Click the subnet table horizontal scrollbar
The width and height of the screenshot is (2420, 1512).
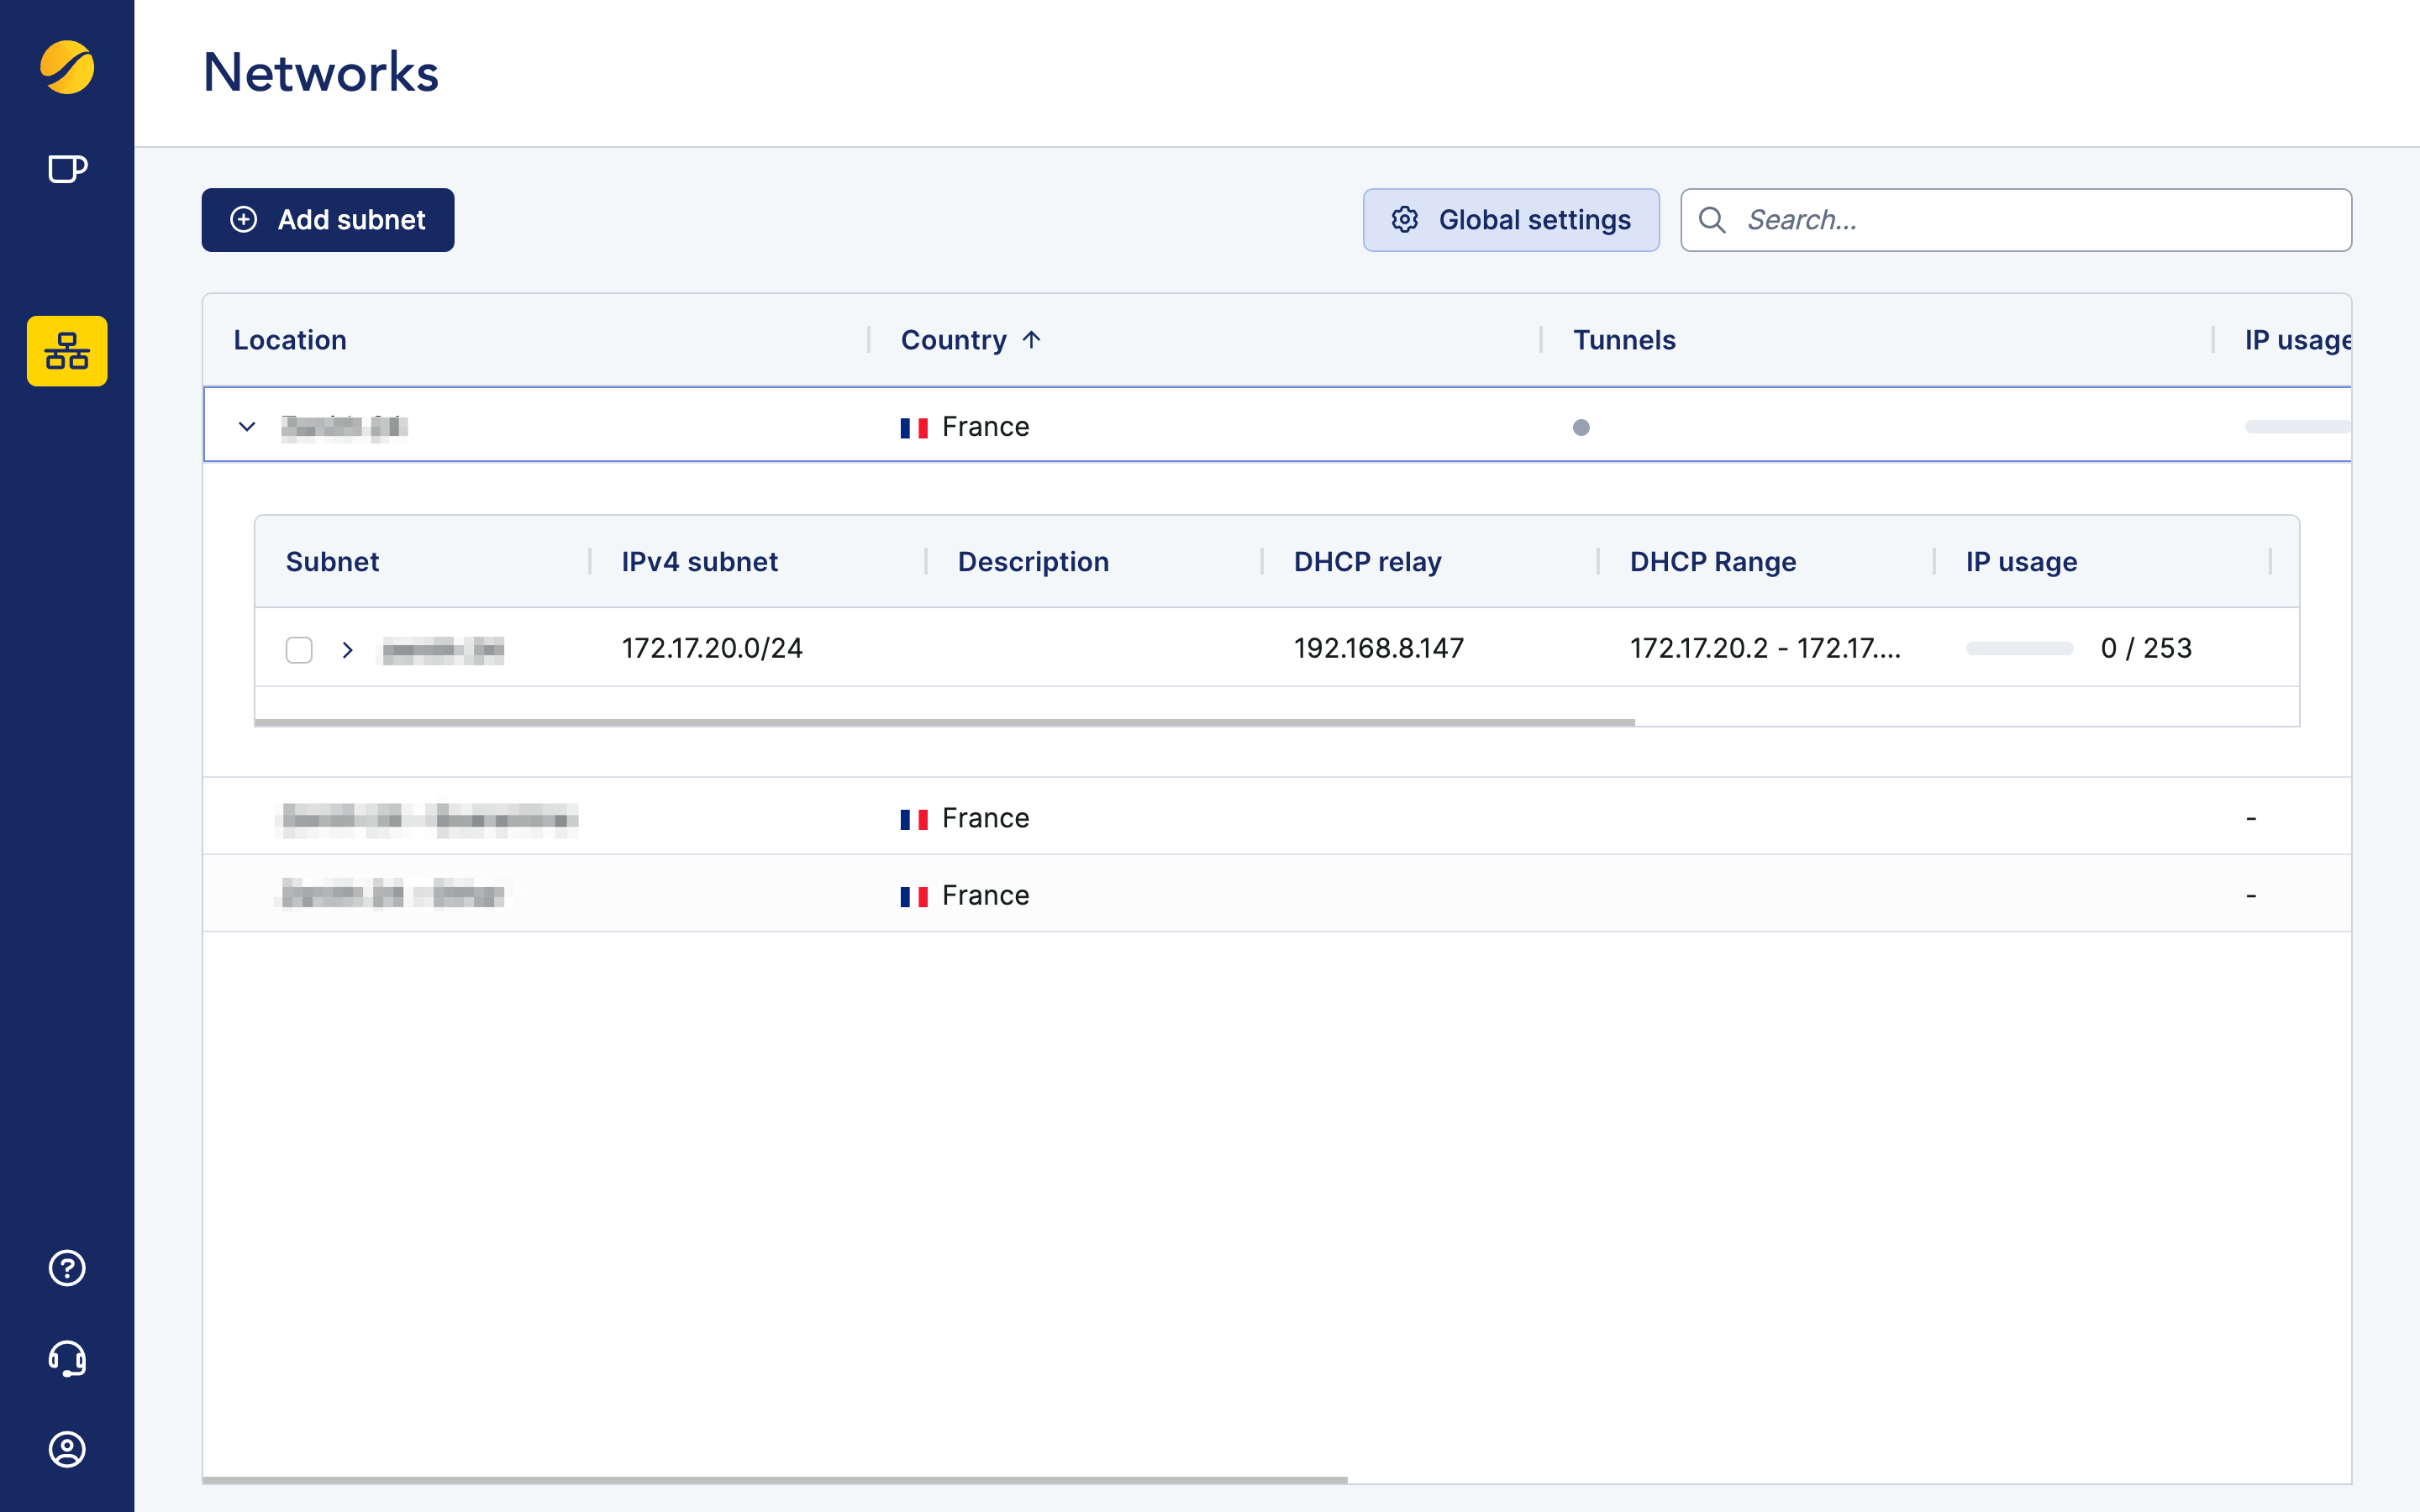pyautogui.click(x=944, y=722)
